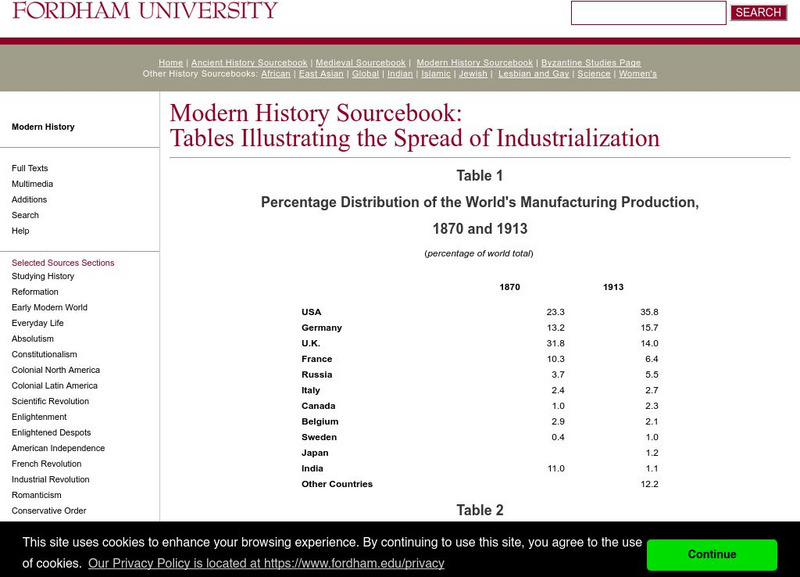Select the French Revolution section
Viewport: 800px width, 577px height.
click(45, 463)
